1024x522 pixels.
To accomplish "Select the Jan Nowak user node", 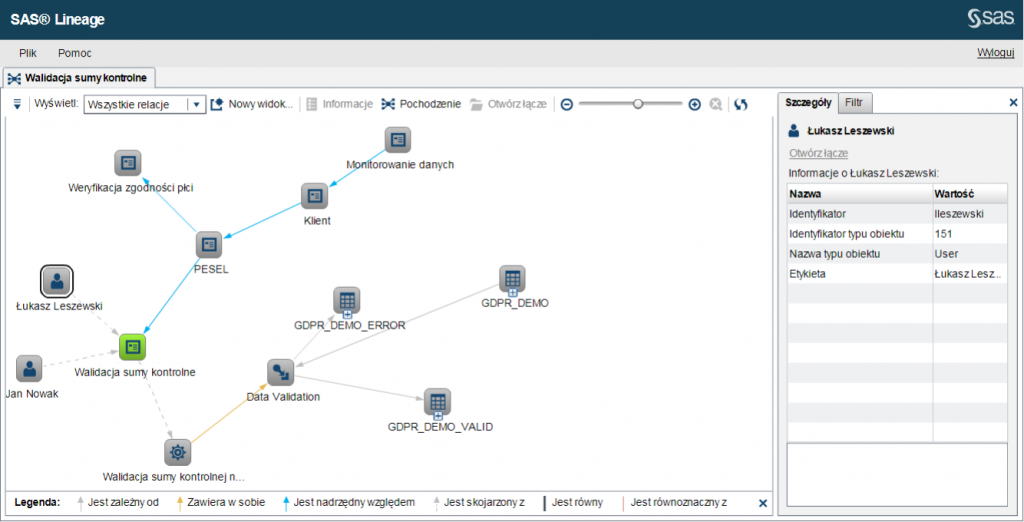I will tap(29, 369).
